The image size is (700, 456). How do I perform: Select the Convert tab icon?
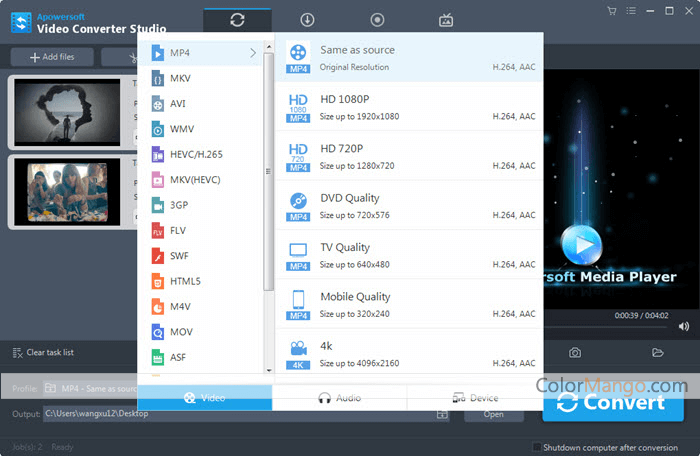tap(237, 19)
